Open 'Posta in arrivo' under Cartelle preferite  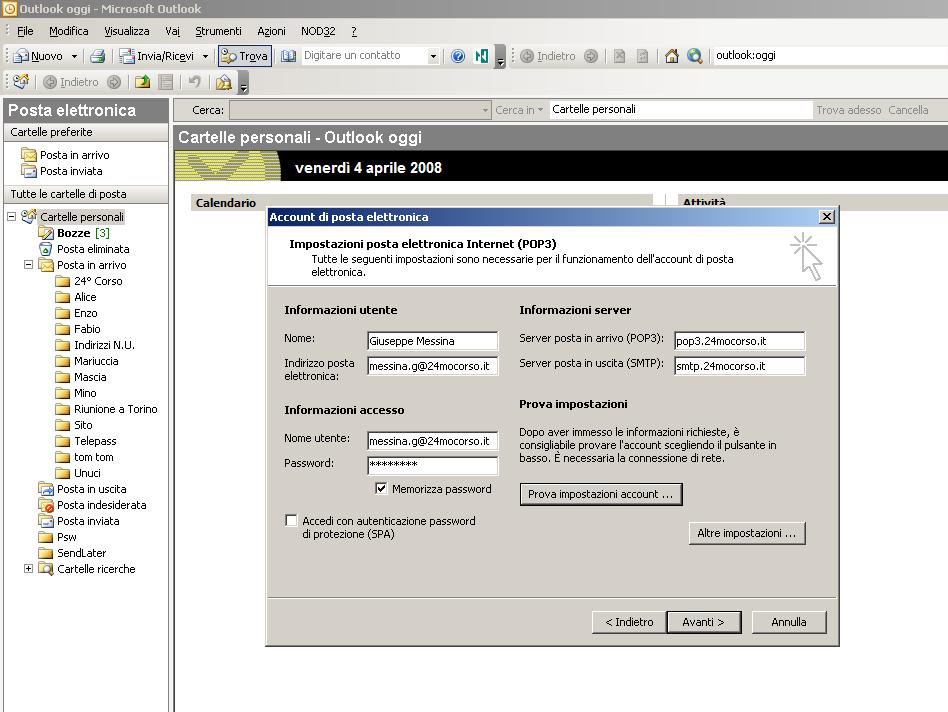pos(74,155)
